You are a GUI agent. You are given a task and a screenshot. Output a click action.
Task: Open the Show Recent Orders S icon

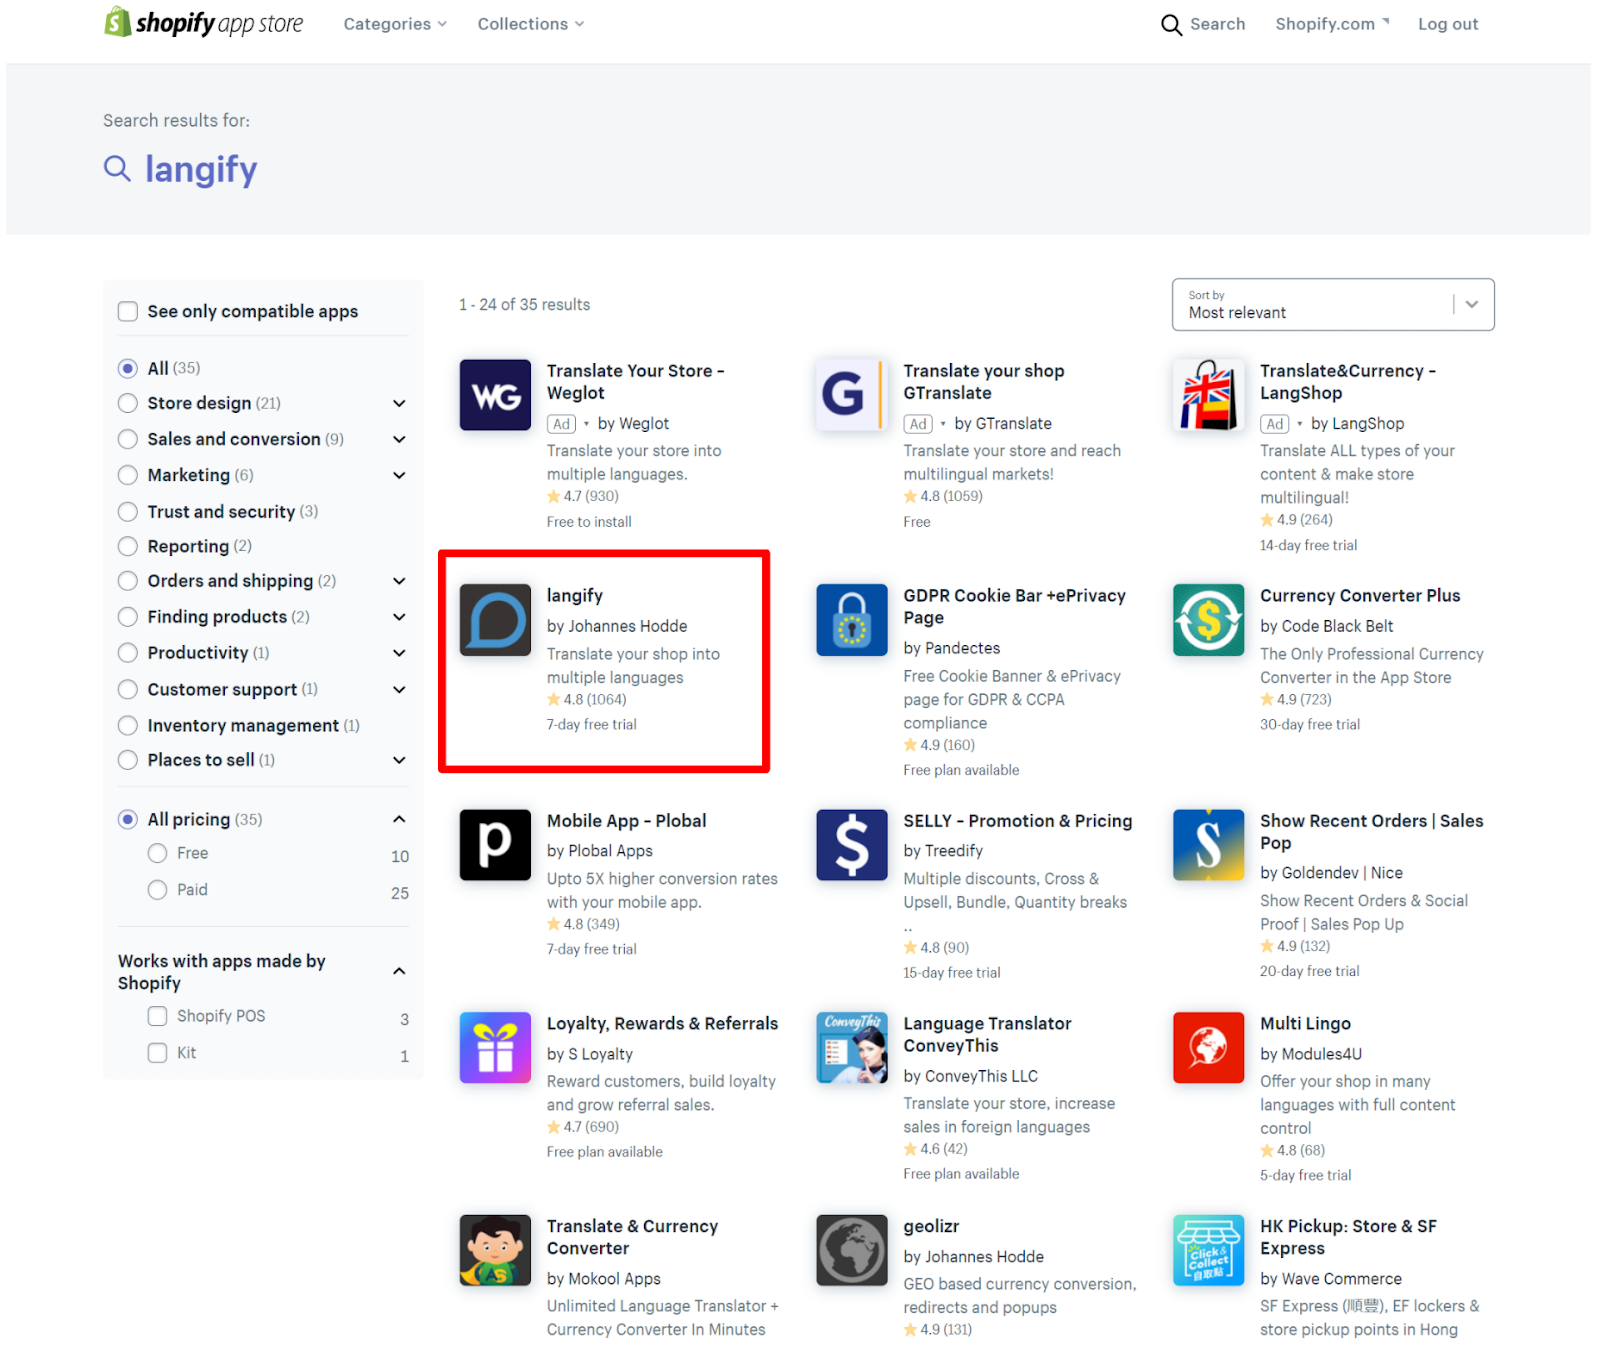click(x=1209, y=845)
